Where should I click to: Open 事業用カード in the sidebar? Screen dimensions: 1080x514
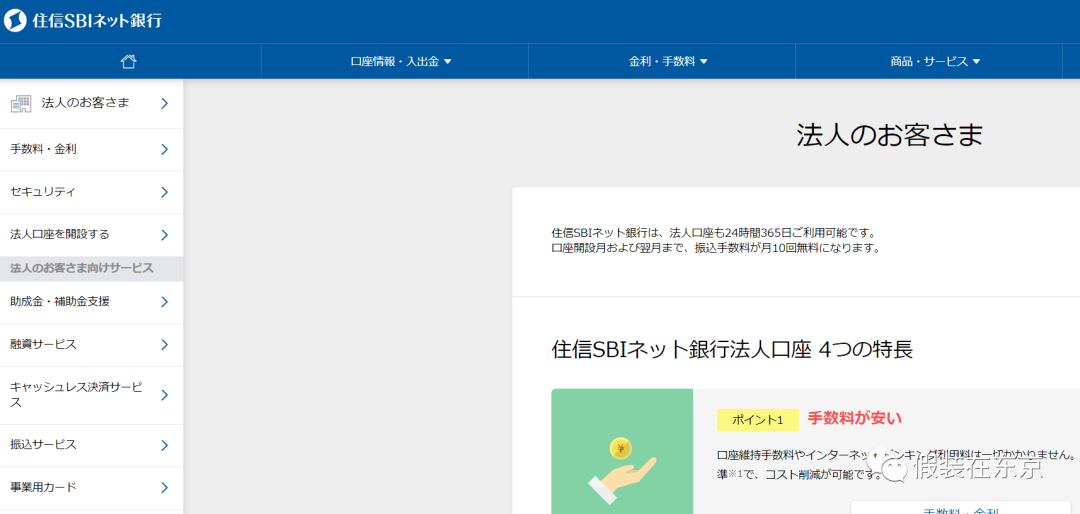point(92,489)
